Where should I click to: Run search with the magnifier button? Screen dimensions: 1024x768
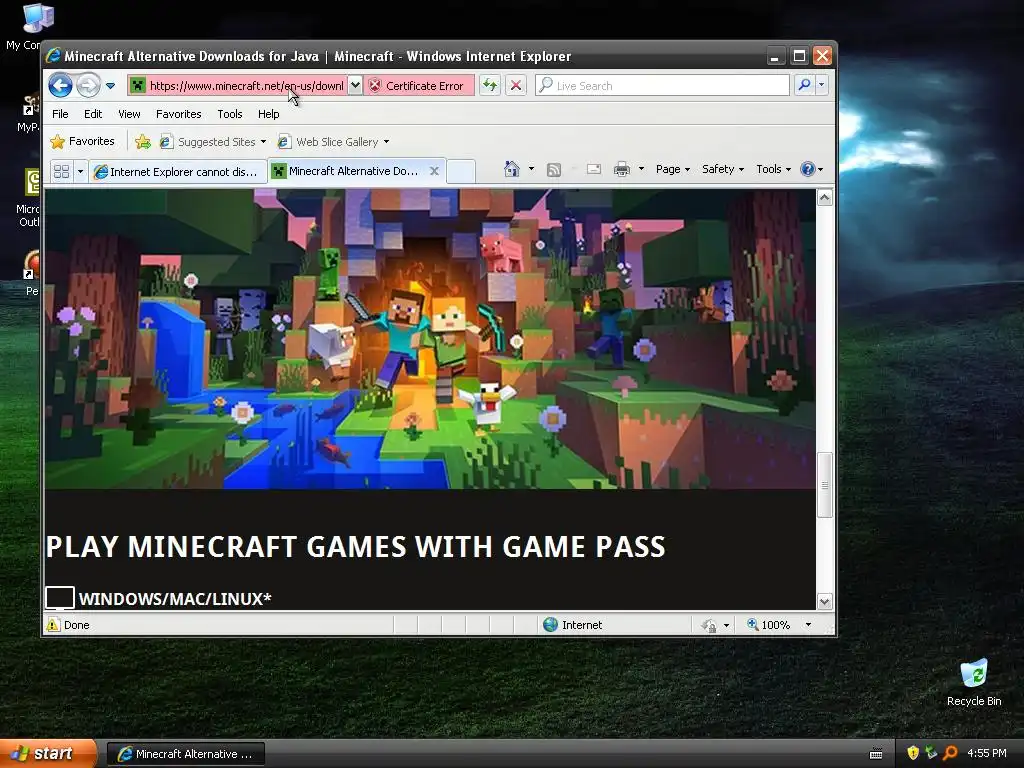click(x=805, y=85)
